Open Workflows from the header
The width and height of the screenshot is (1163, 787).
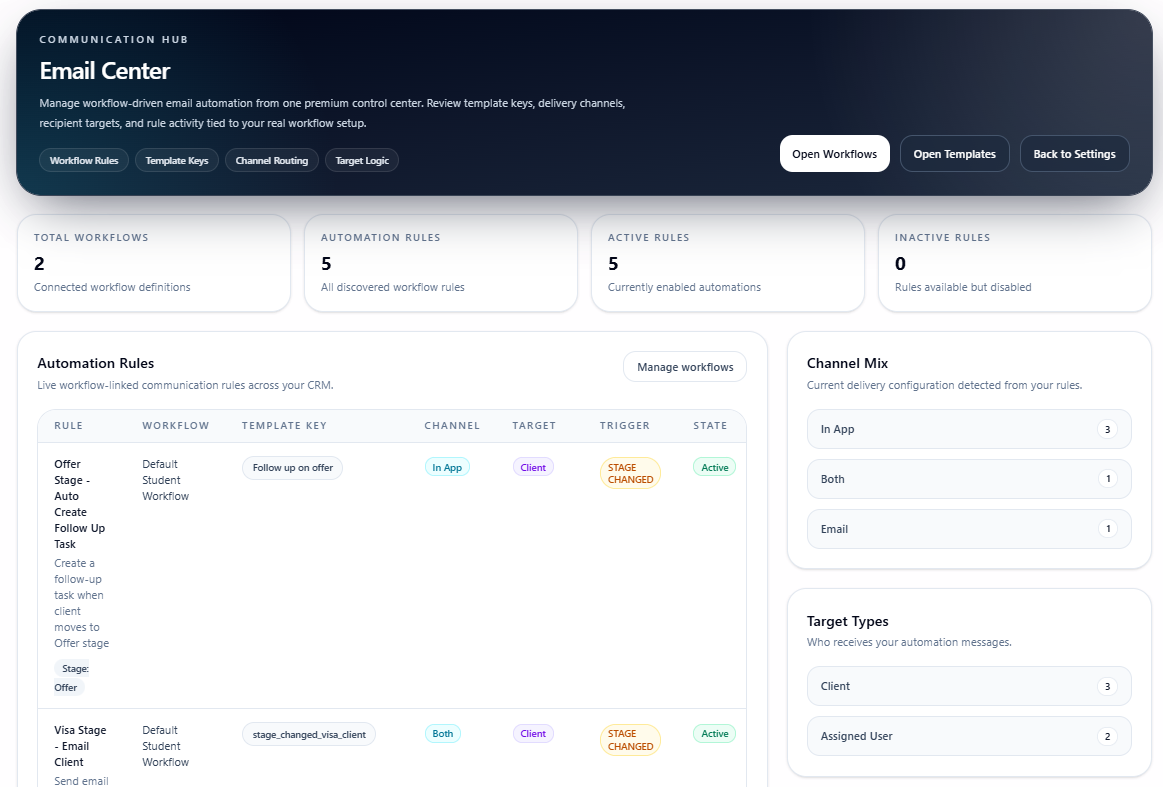click(834, 154)
